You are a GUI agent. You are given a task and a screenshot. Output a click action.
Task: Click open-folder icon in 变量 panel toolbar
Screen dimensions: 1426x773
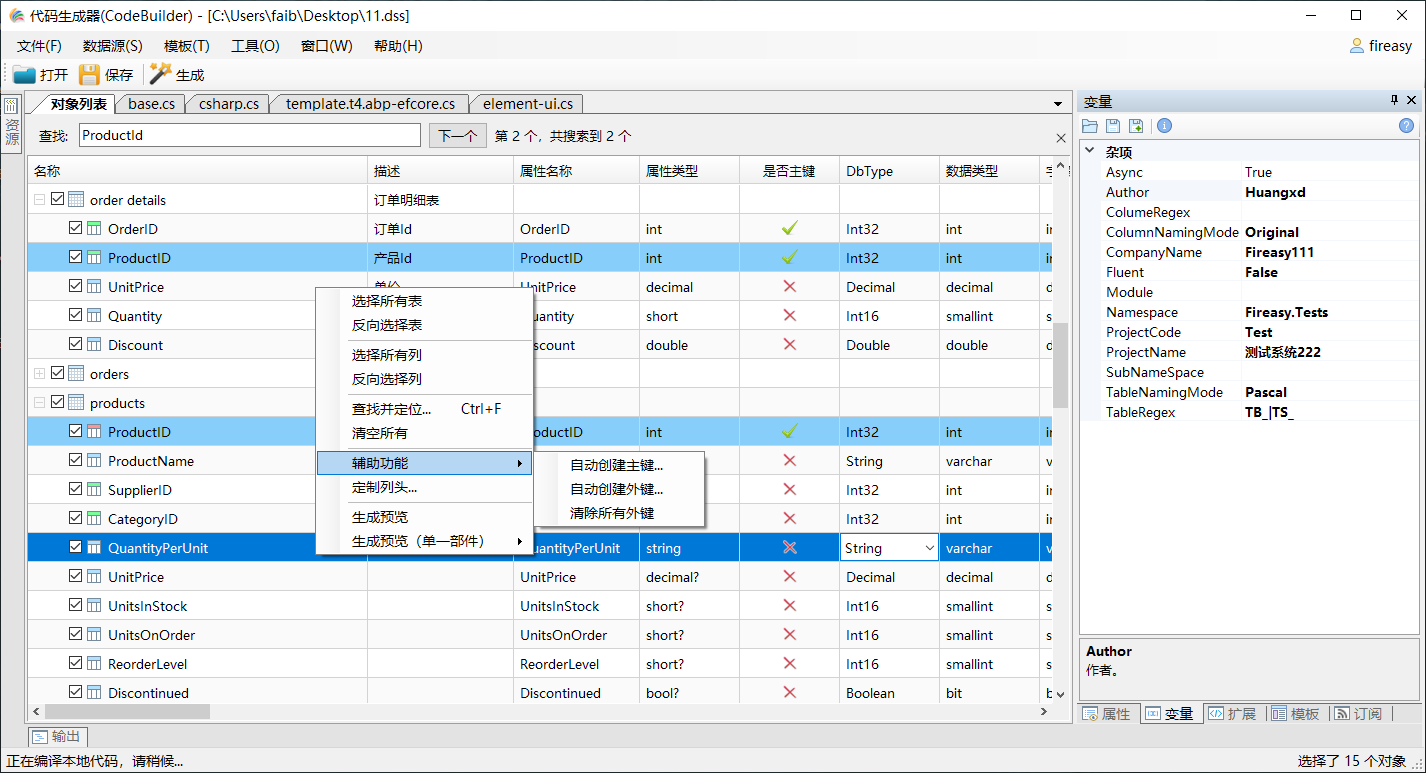1090,126
